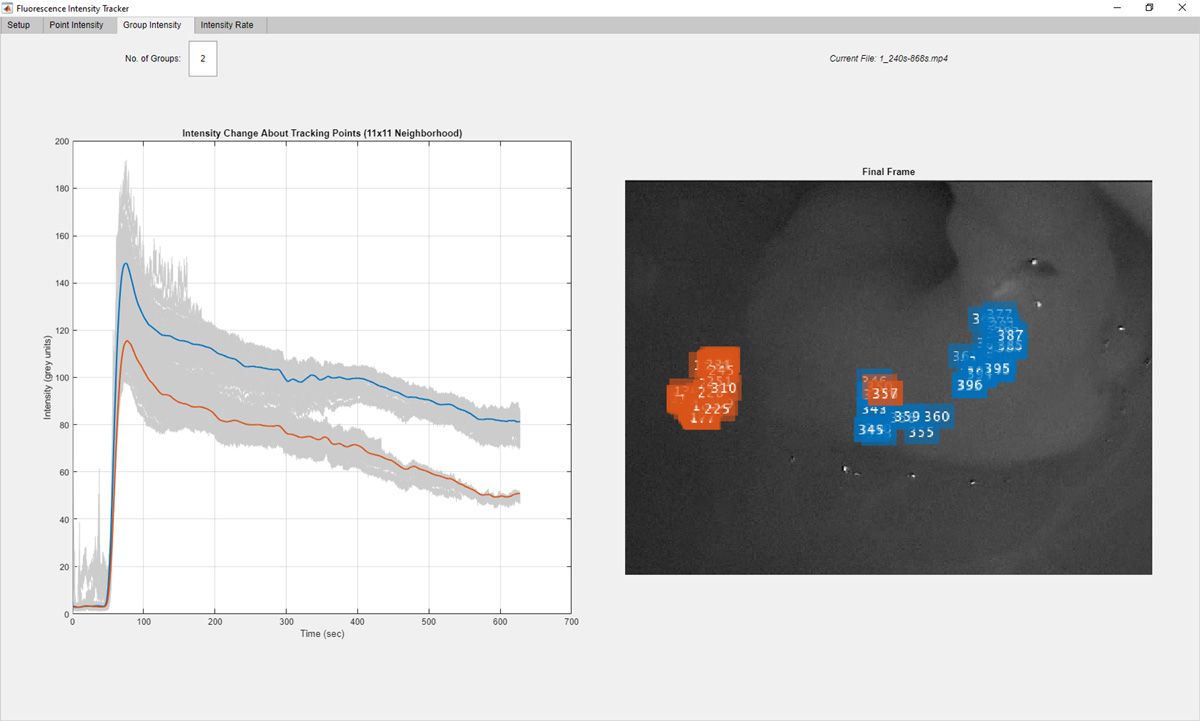This screenshot has width=1200, height=721.
Task: Select blue tracking marker 396
Action: 969,385
